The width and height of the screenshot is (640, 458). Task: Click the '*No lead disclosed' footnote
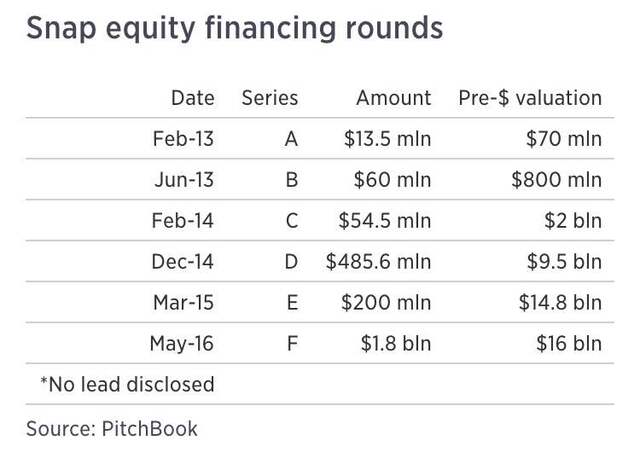click(x=127, y=384)
